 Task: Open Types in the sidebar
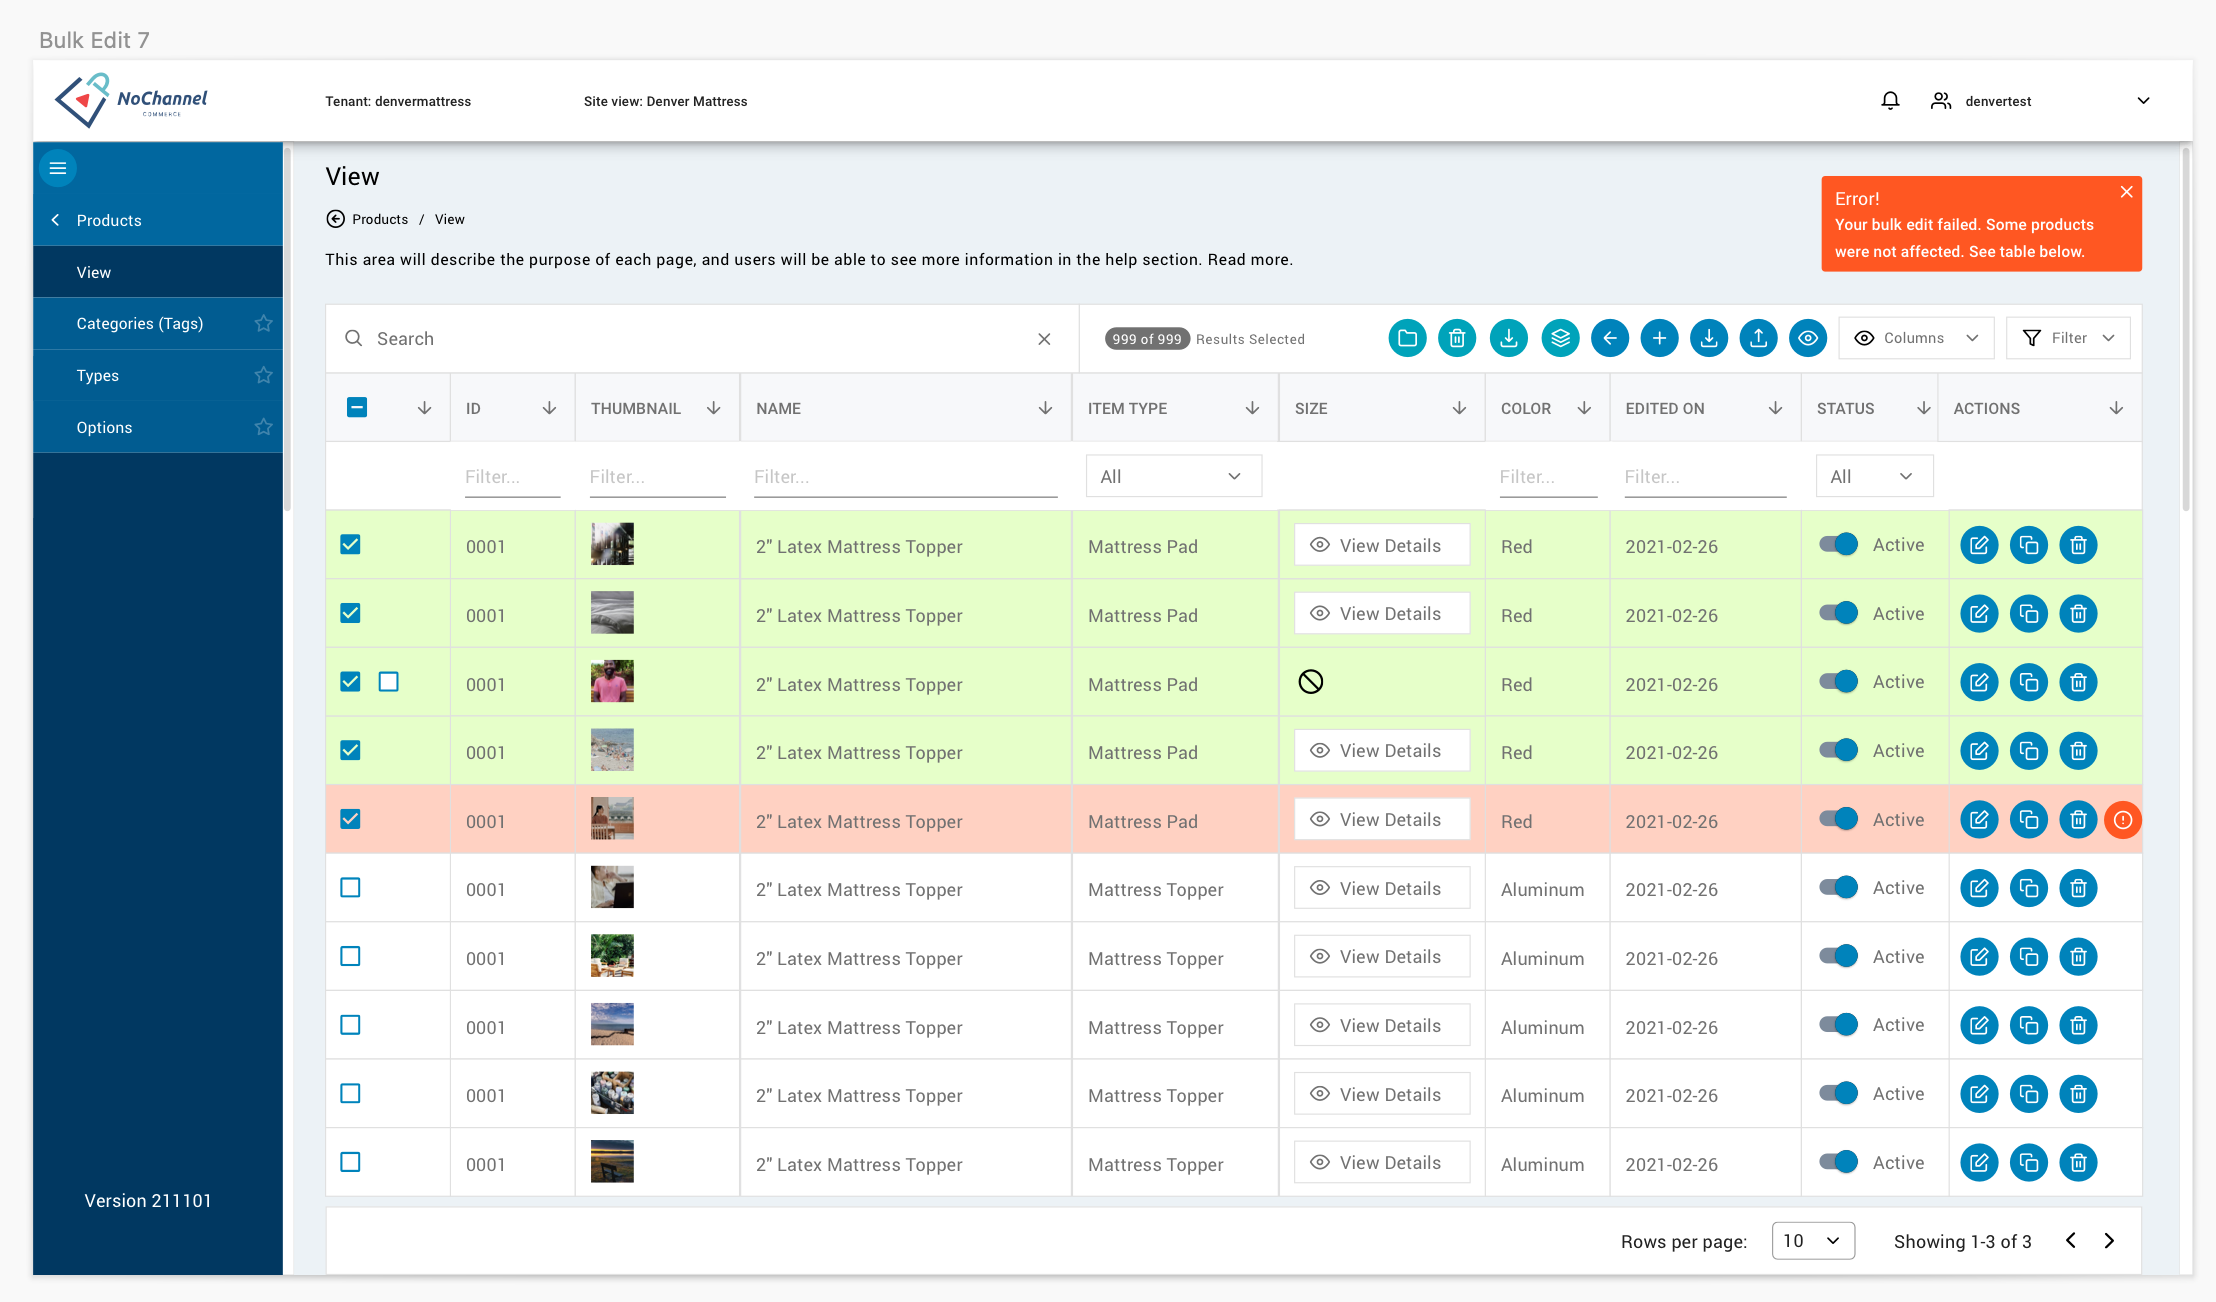click(x=98, y=375)
